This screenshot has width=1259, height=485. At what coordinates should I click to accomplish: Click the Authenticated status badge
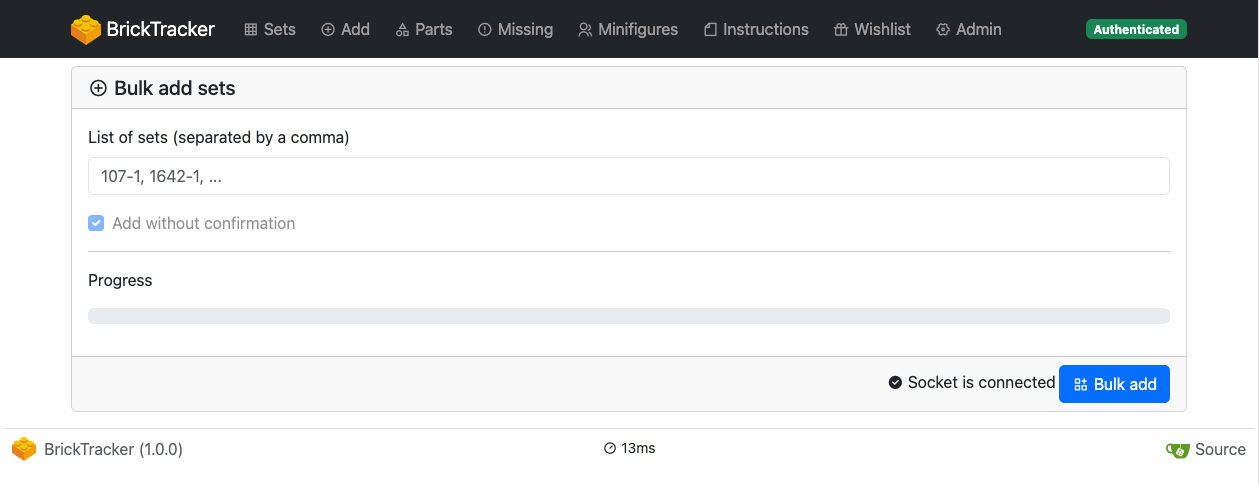(1136, 30)
